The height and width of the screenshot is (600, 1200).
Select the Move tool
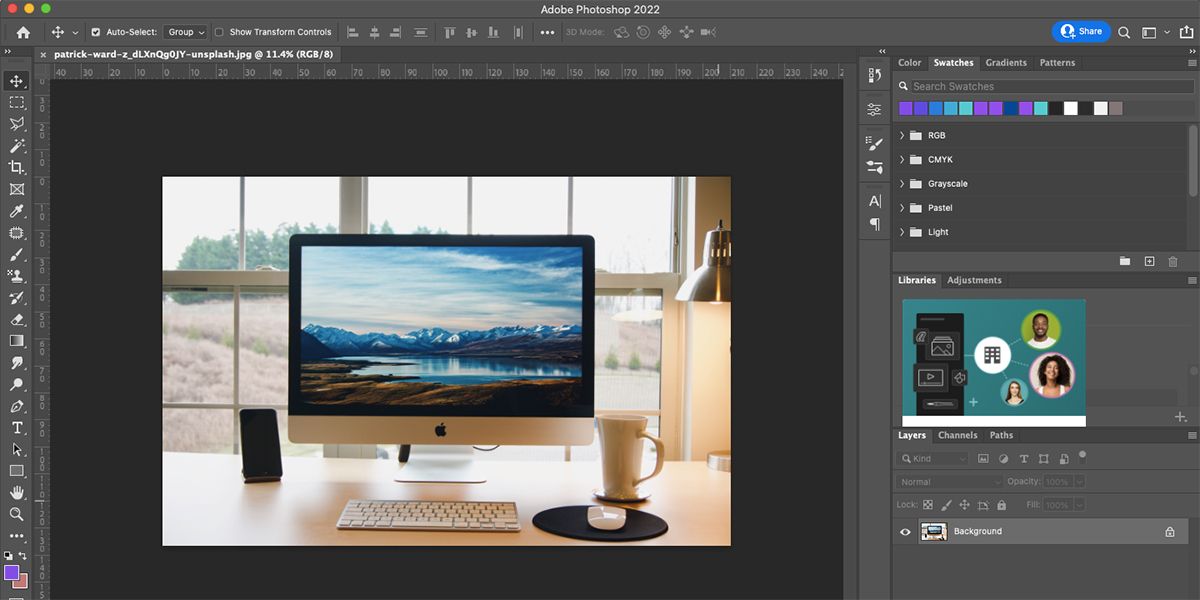[16, 81]
